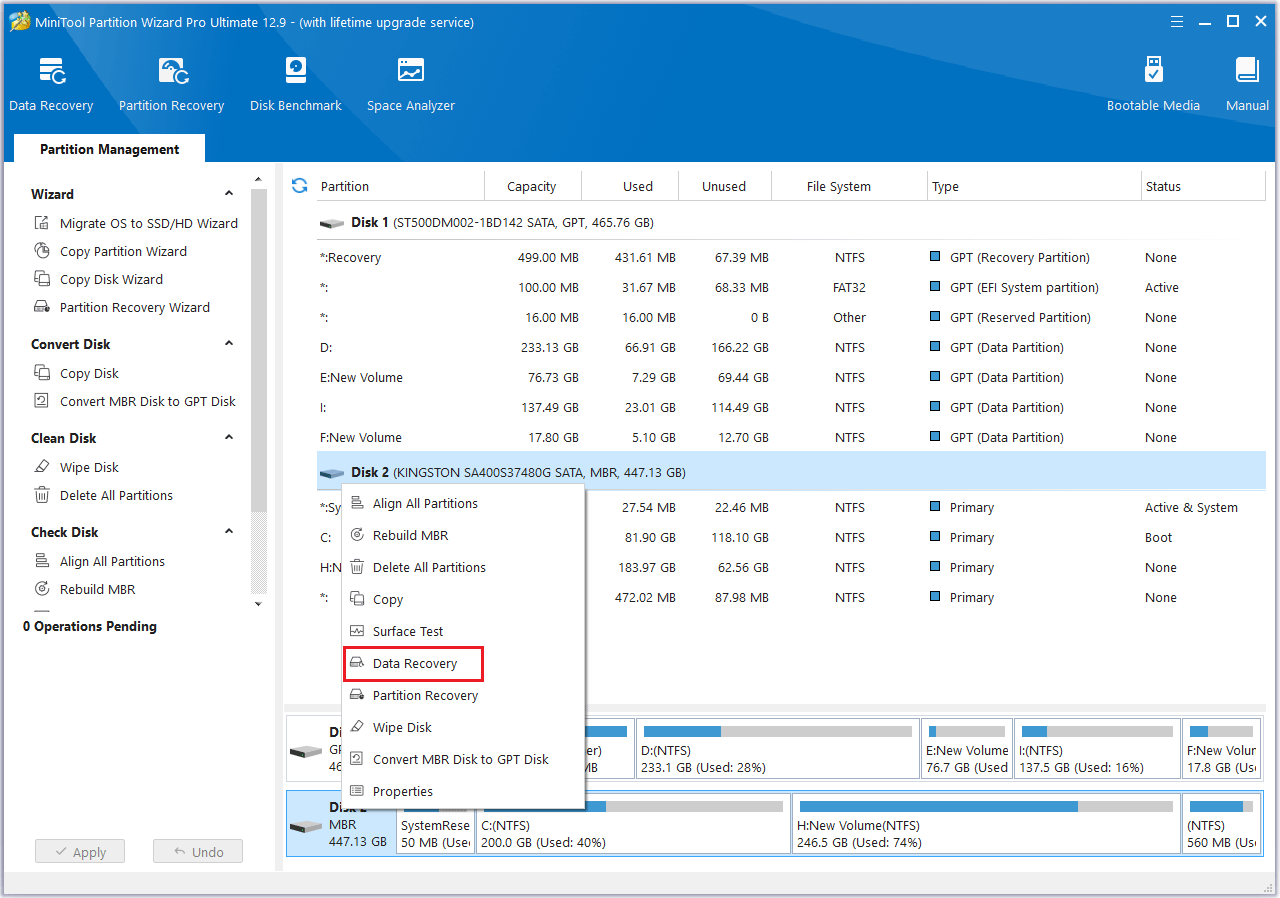
Task: Click Active & System status cell
Action: pyautogui.click(x=1191, y=508)
